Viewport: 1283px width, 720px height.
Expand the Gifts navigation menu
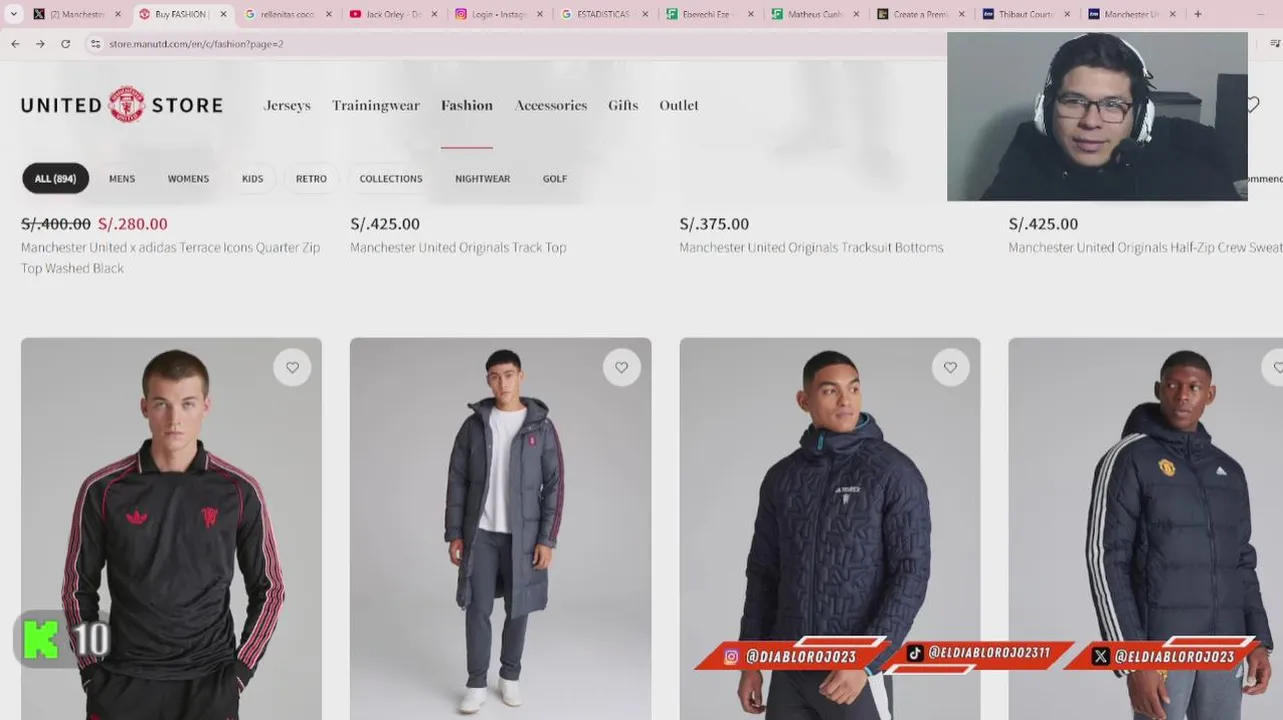(x=623, y=105)
